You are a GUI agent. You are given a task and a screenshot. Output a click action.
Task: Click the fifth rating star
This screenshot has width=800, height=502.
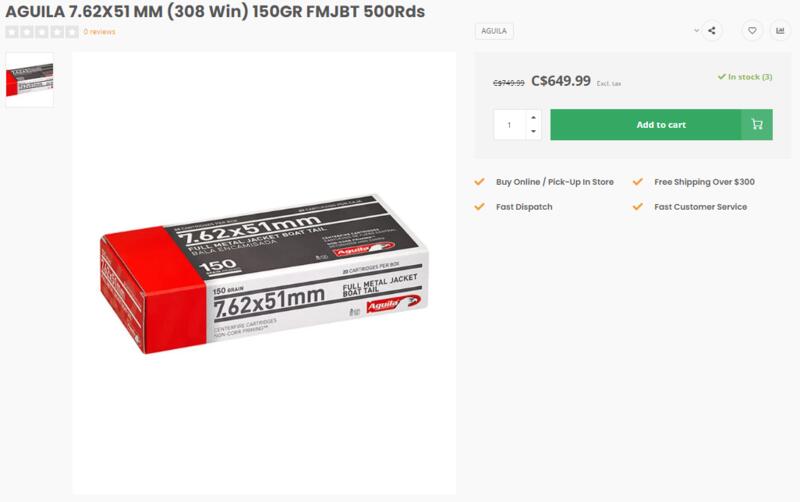(72, 32)
